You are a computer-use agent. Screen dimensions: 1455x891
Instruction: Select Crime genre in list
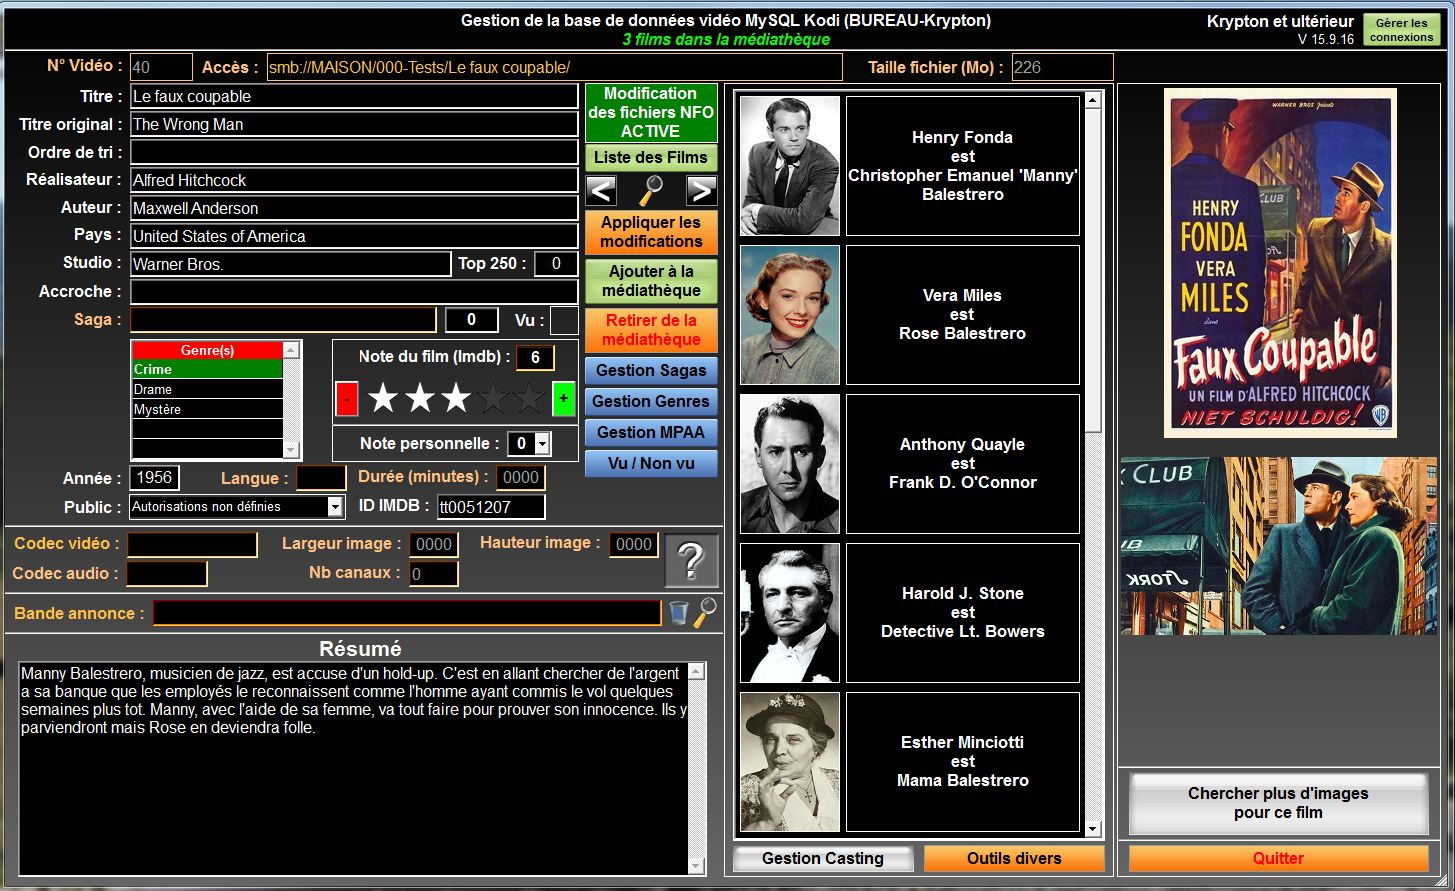(x=208, y=369)
